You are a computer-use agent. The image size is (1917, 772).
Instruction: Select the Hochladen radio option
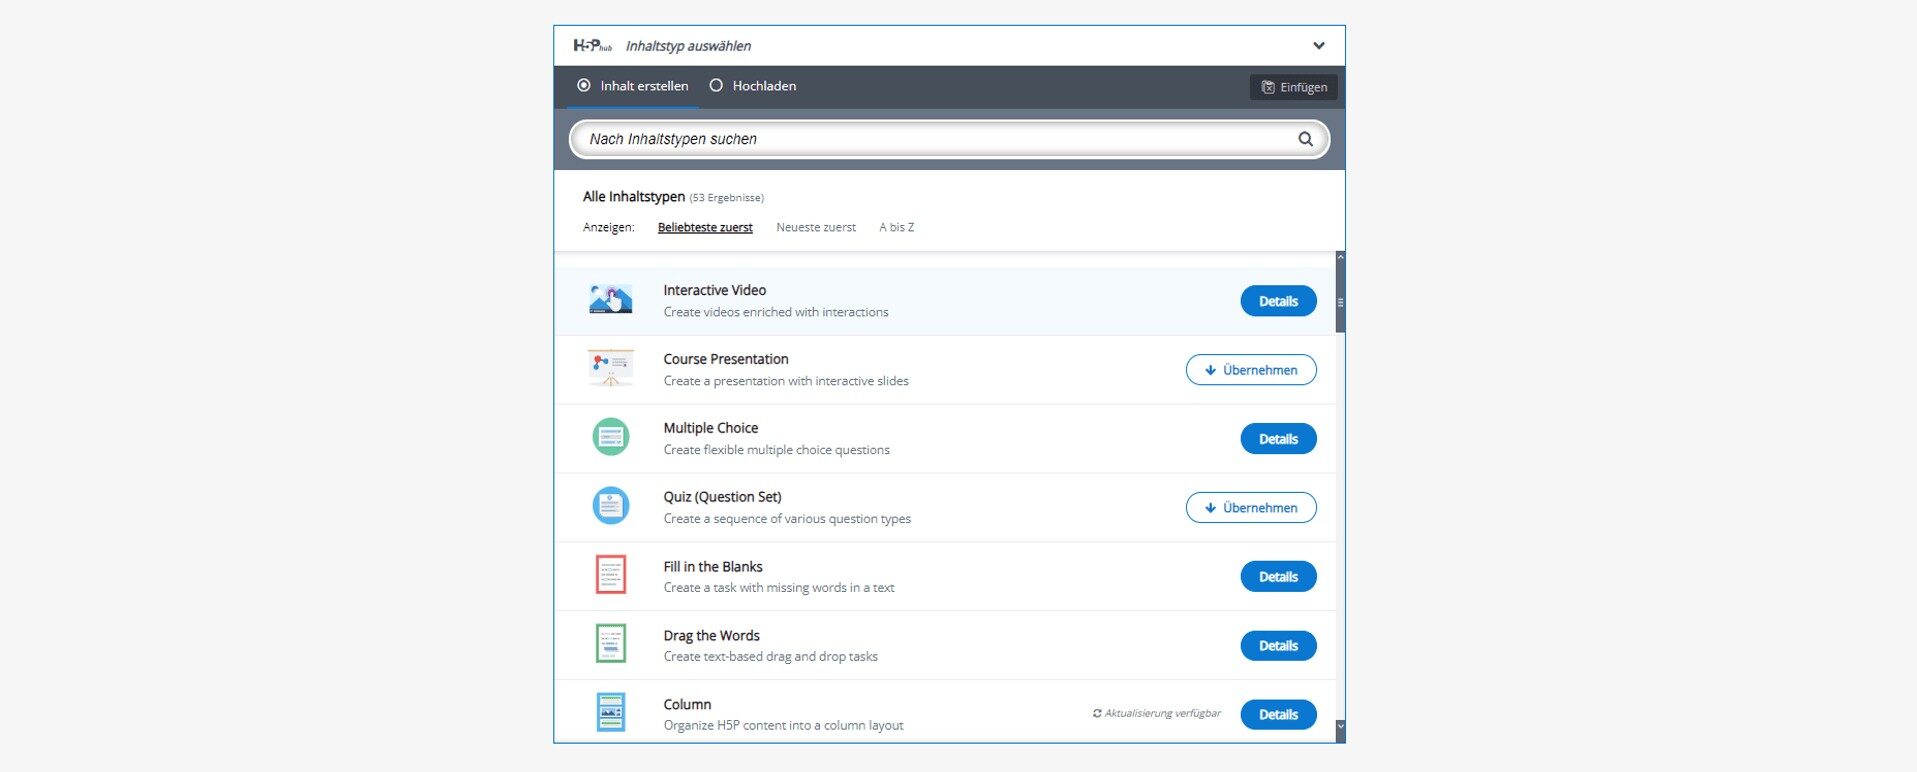point(753,86)
